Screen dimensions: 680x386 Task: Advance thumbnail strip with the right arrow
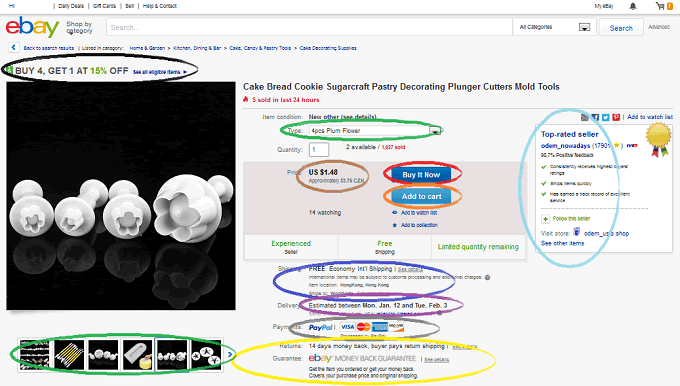pyautogui.click(x=230, y=355)
